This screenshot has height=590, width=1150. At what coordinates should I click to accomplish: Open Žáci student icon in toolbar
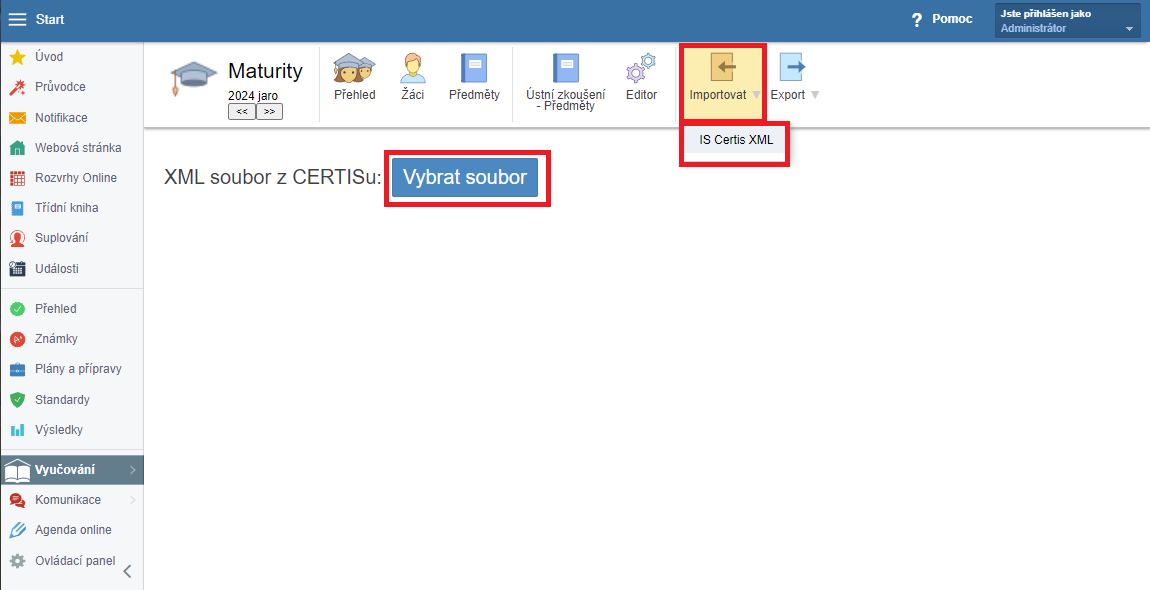412,68
